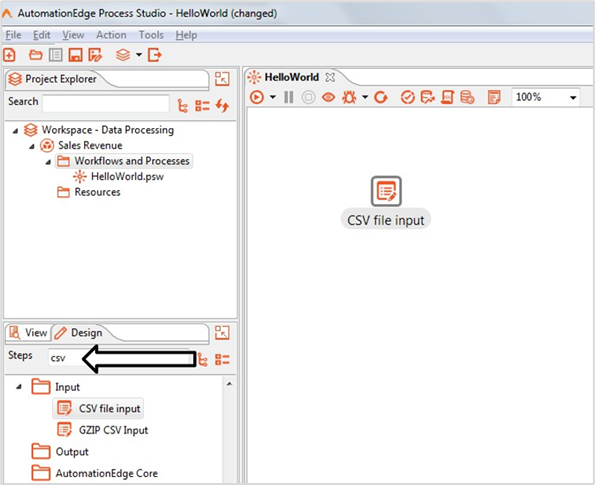This screenshot has width=595, height=485.
Task: Click the Pause workflow icon
Action: 289,97
